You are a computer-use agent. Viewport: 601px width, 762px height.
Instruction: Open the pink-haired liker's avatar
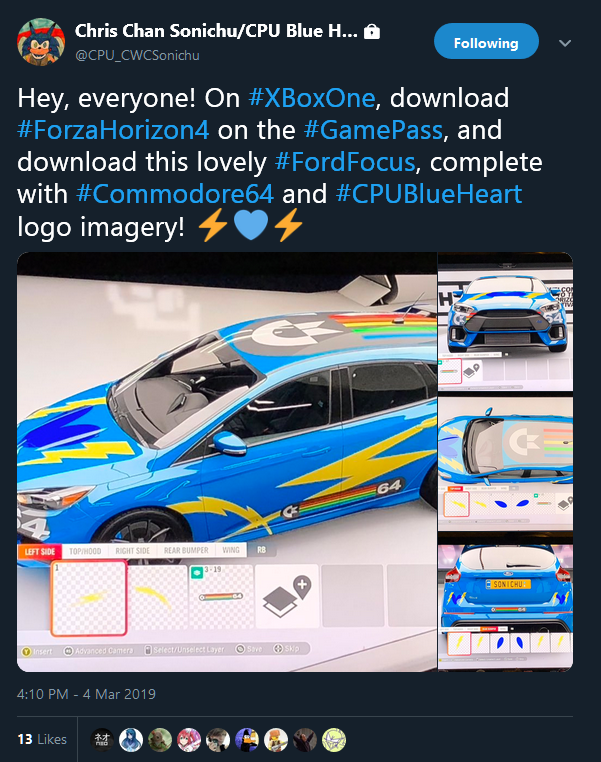click(x=189, y=740)
